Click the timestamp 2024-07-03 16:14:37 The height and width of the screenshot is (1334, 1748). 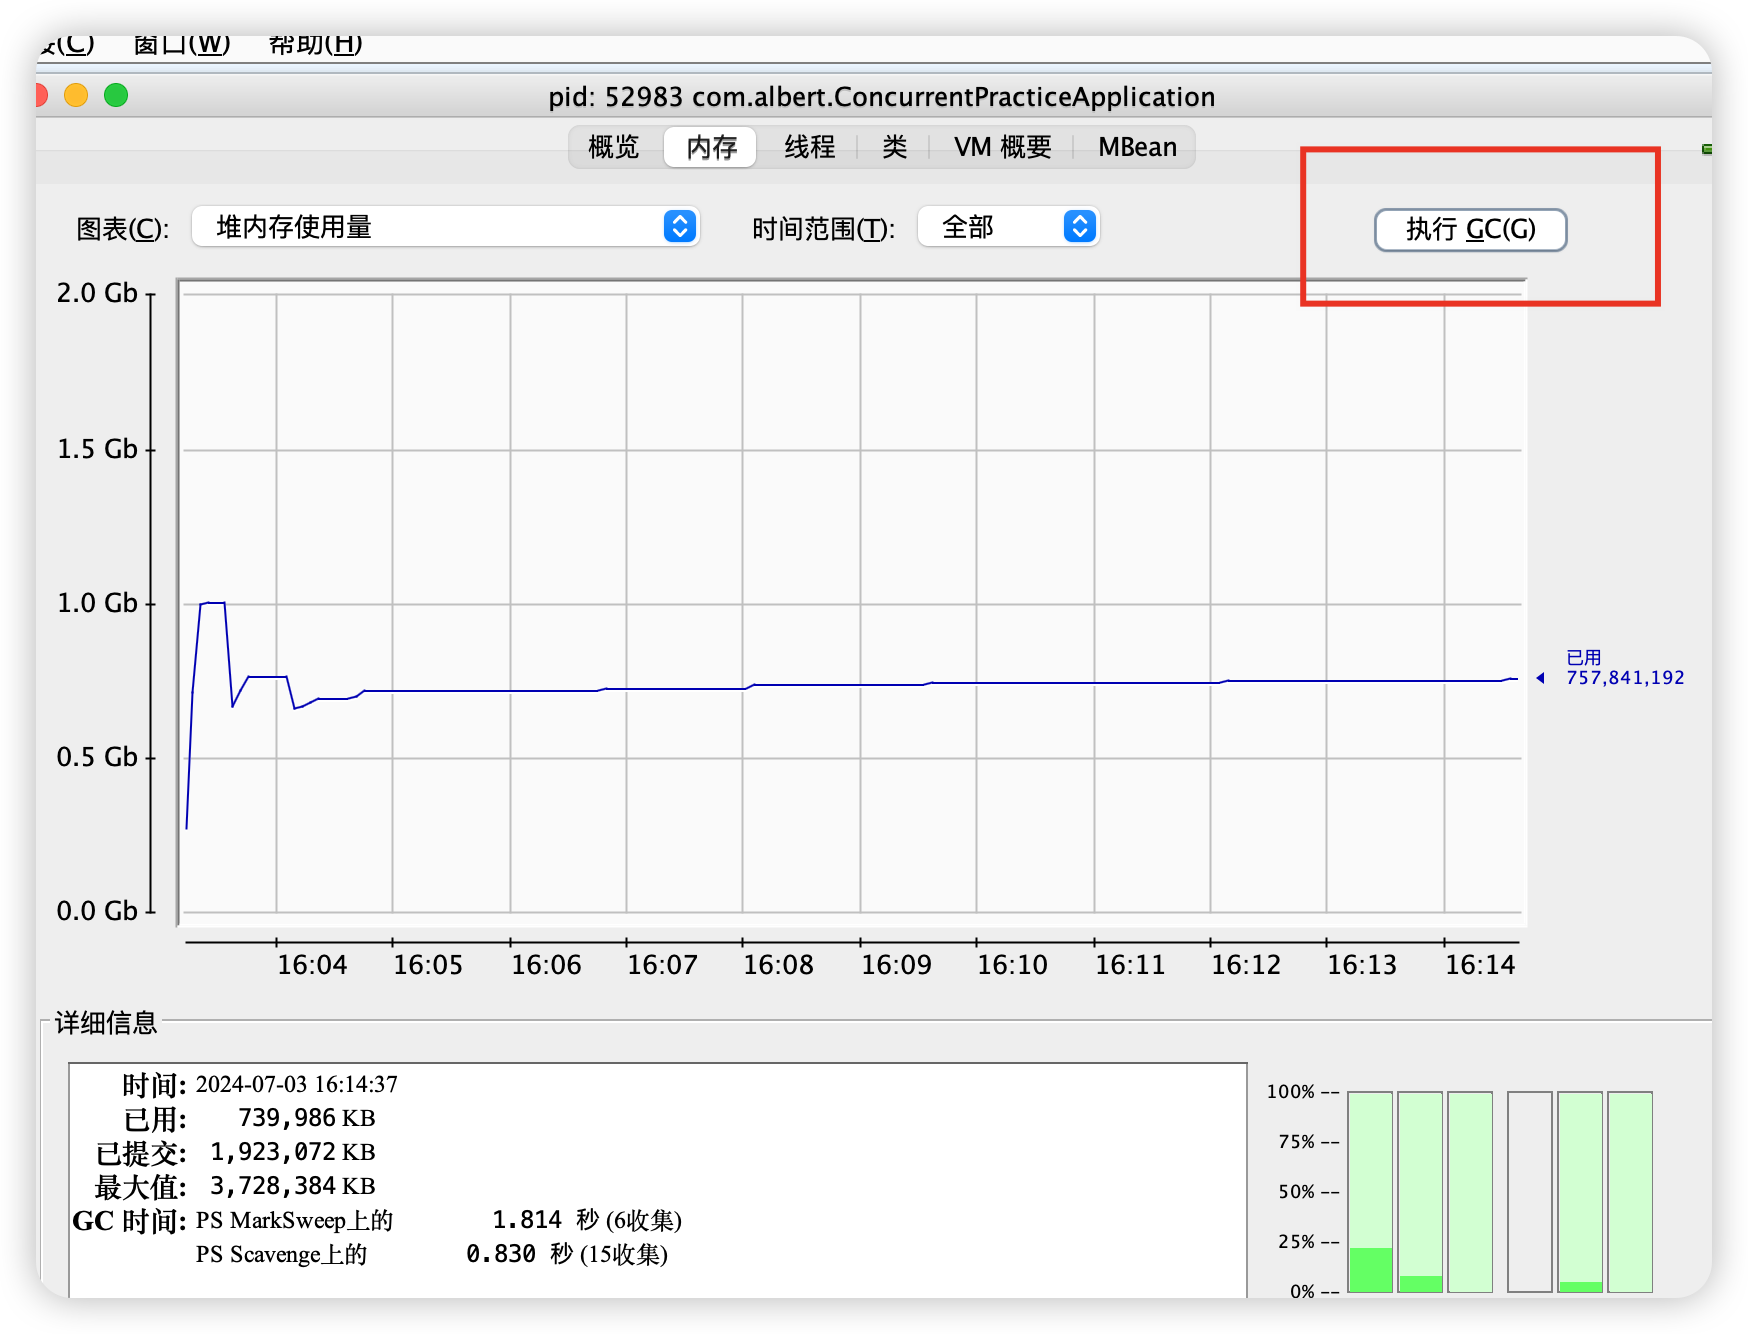click(x=297, y=1085)
